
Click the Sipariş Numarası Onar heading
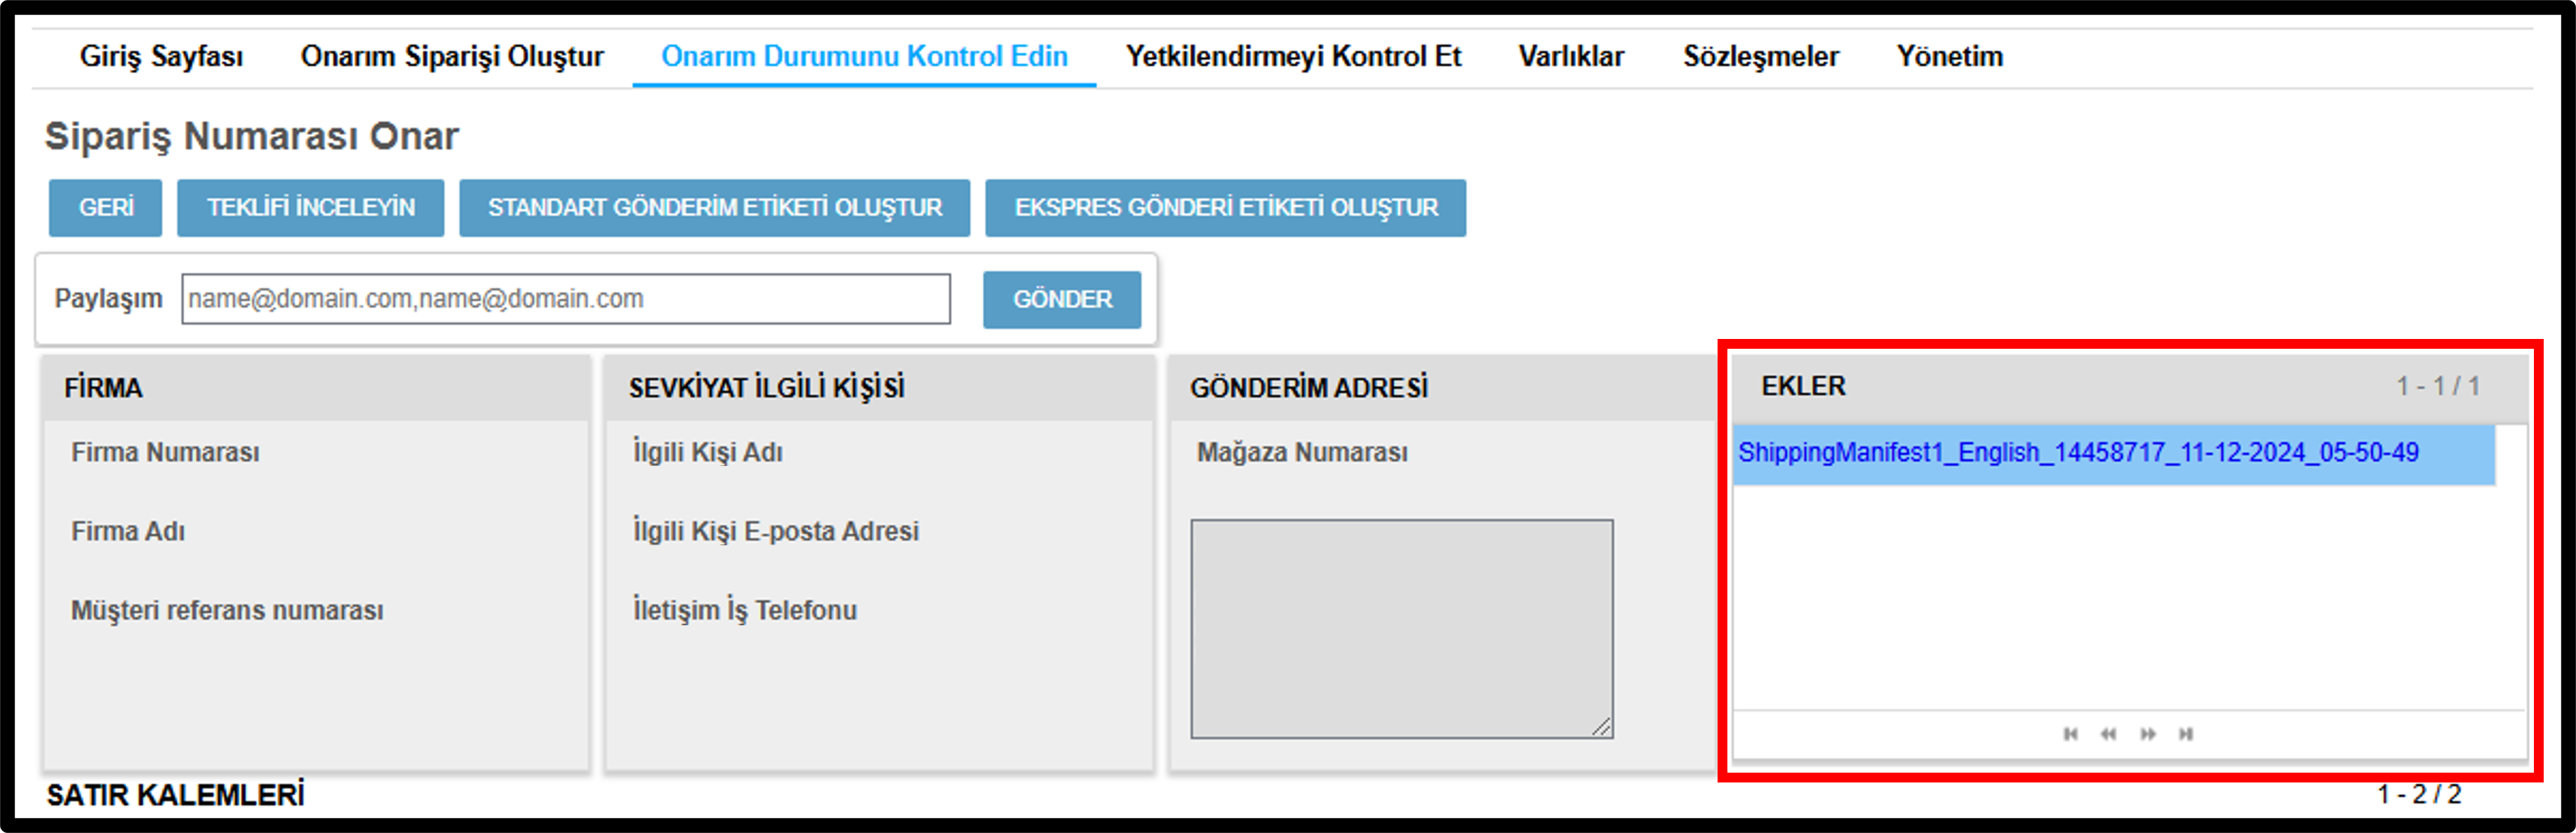point(252,136)
